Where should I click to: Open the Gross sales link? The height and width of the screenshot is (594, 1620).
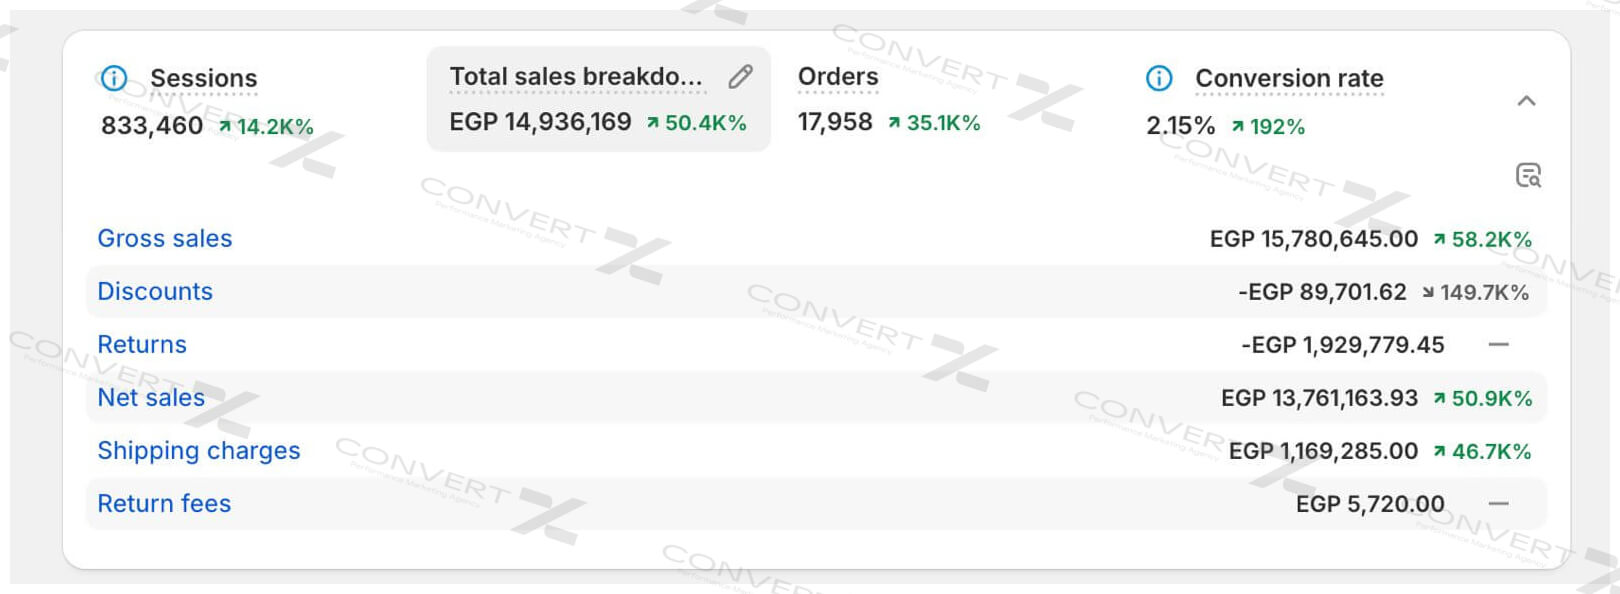165,238
